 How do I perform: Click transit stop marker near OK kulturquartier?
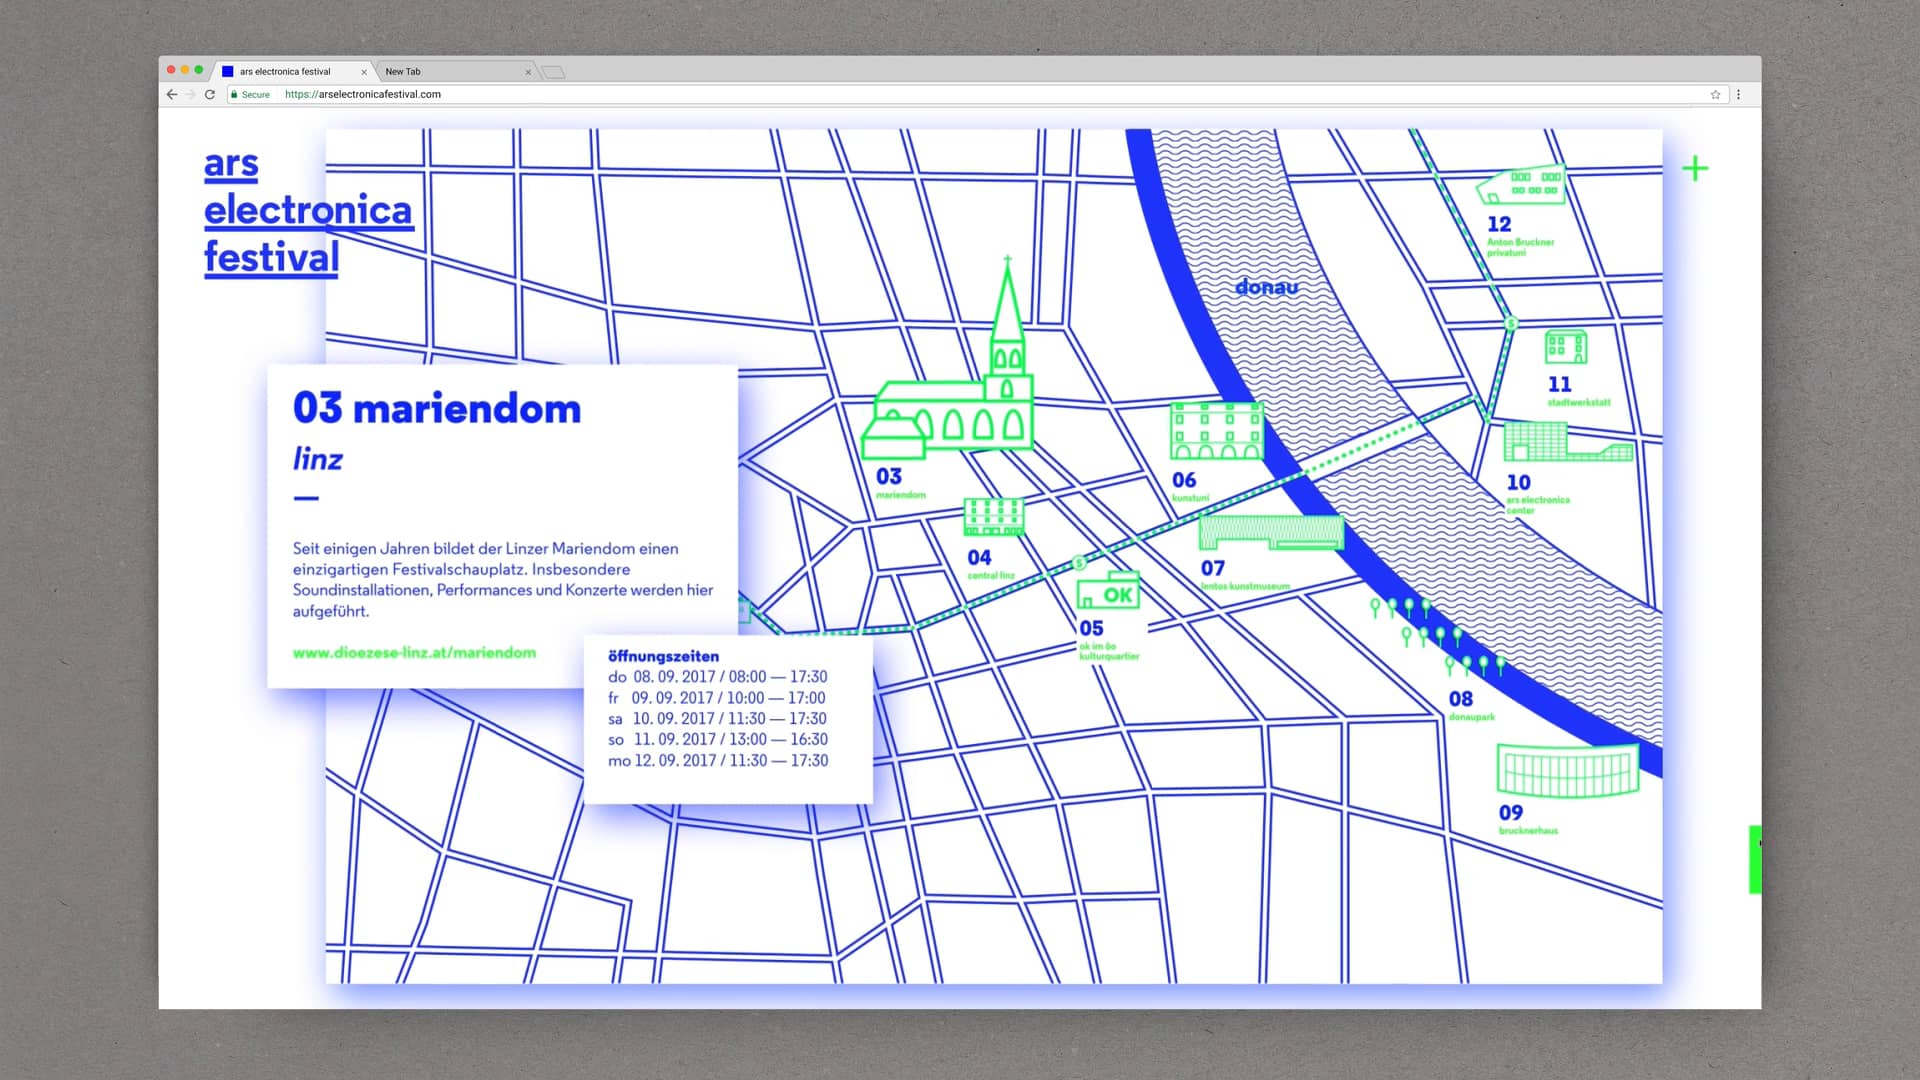click(1079, 563)
